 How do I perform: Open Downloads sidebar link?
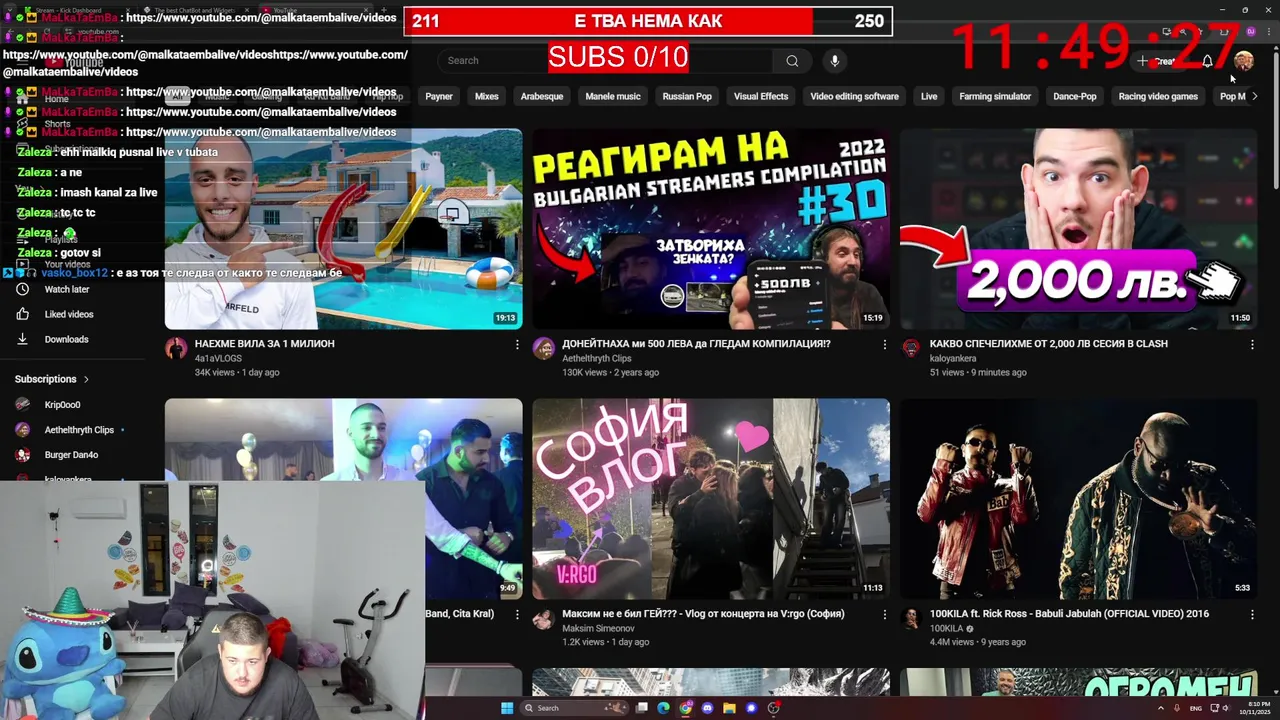66,339
